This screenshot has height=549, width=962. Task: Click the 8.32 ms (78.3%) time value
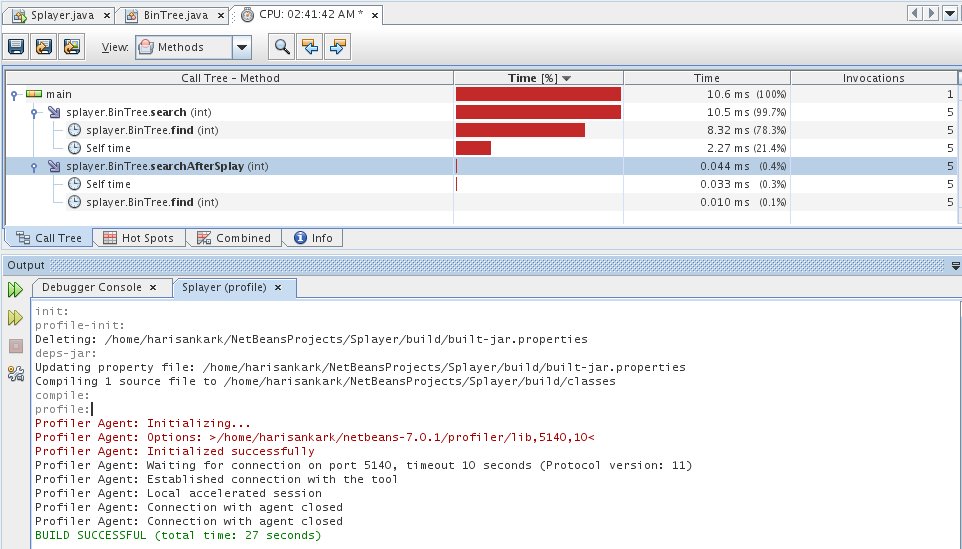click(x=746, y=130)
